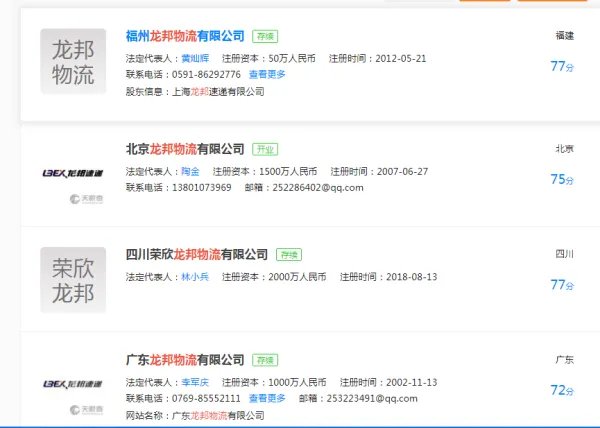Click the website name 广东龙邦物流有限公司
Screen dimensions: 600x428
tap(218, 416)
